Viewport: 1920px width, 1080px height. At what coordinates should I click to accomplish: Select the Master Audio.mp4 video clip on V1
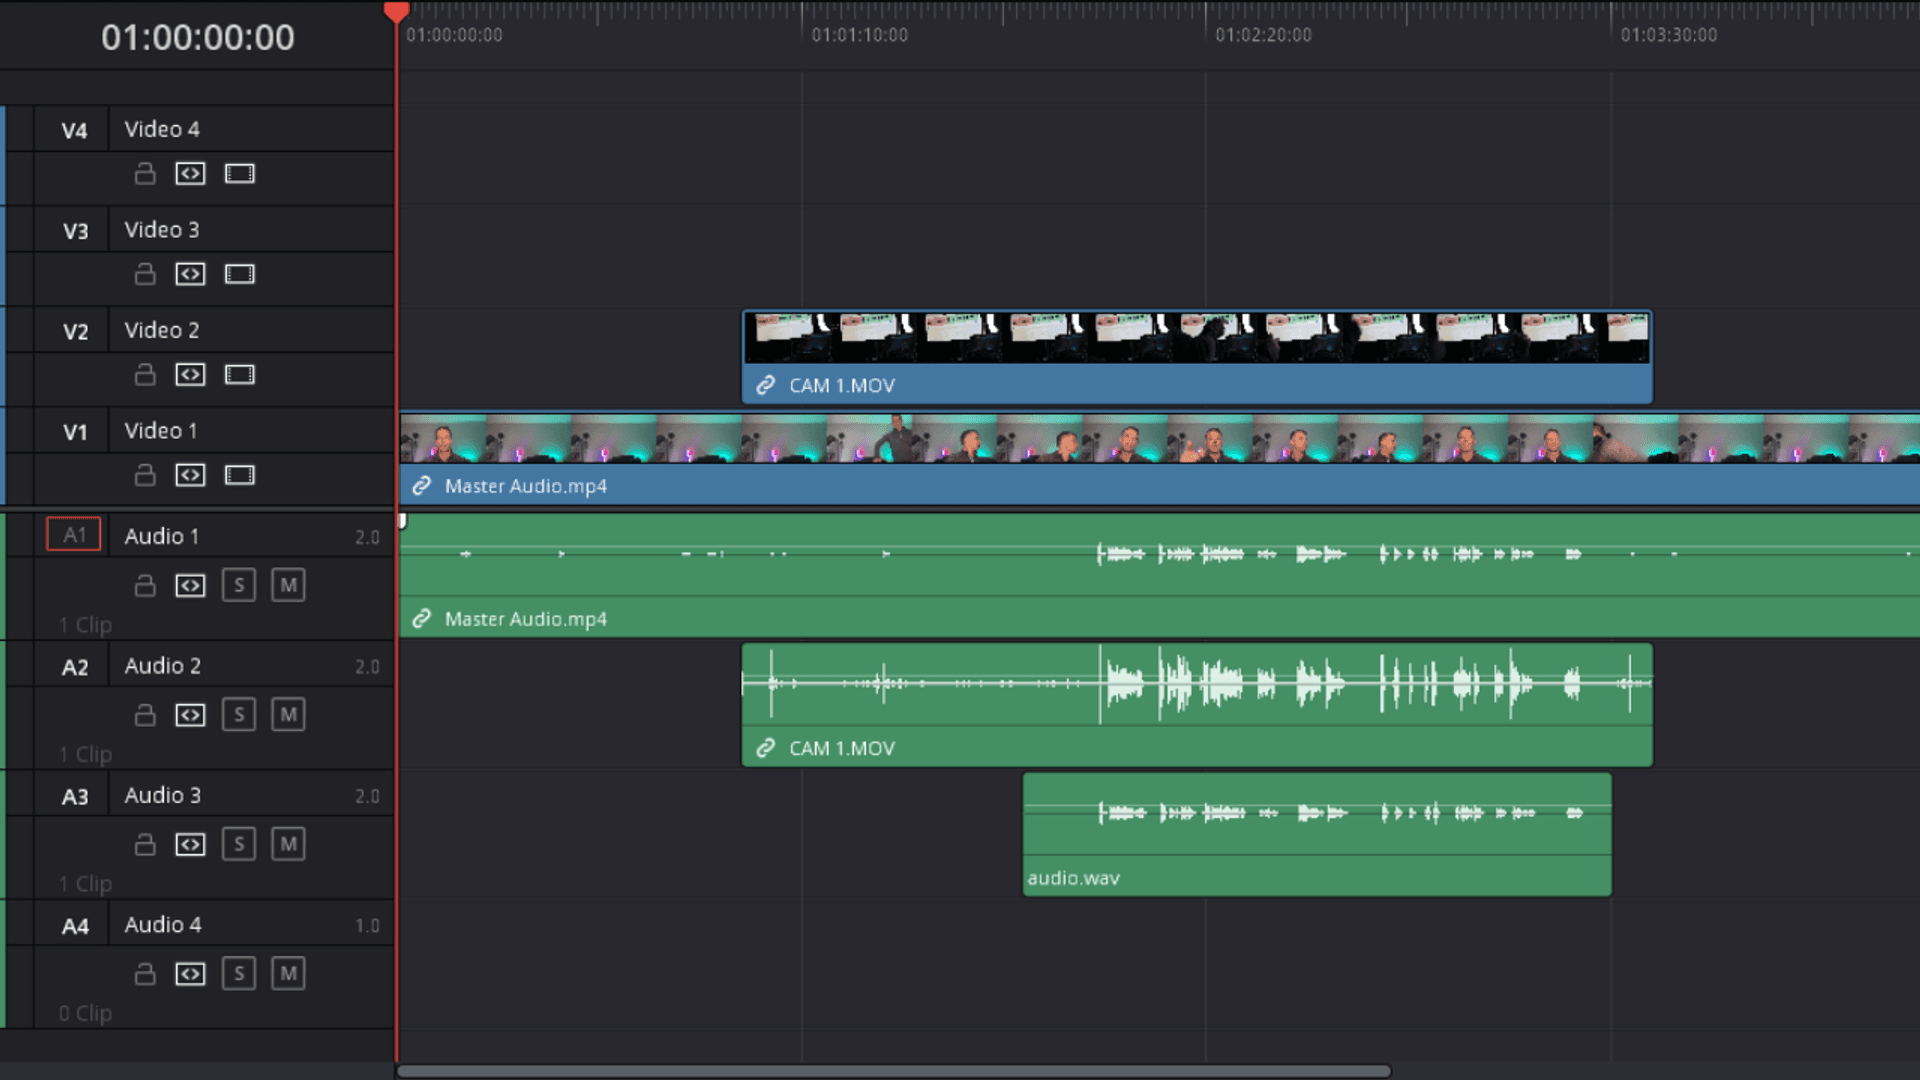pyautogui.click(x=1160, y=459)
